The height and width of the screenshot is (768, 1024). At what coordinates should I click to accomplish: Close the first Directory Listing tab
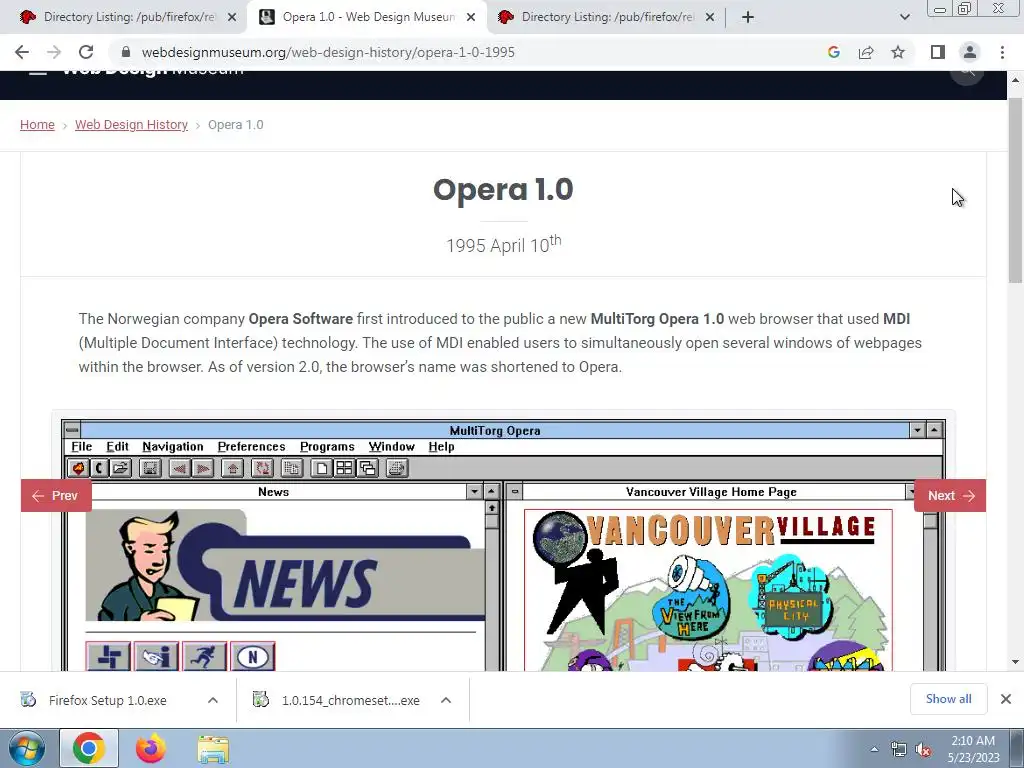click(x=232, y=18)
